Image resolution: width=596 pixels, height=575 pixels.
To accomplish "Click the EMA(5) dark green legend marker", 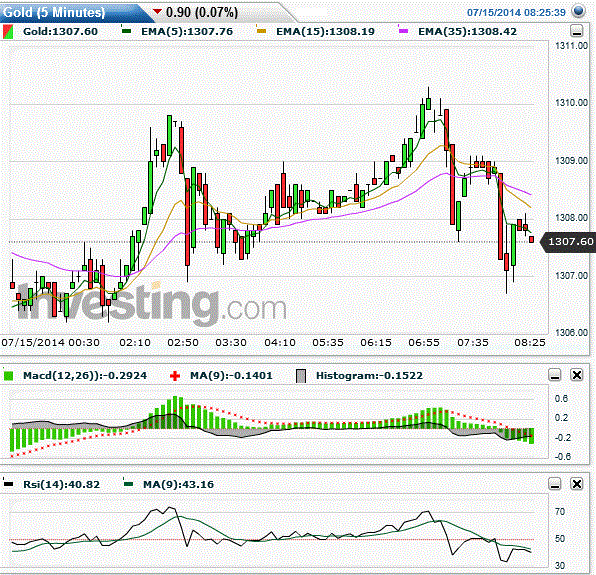I will [127, 30].
